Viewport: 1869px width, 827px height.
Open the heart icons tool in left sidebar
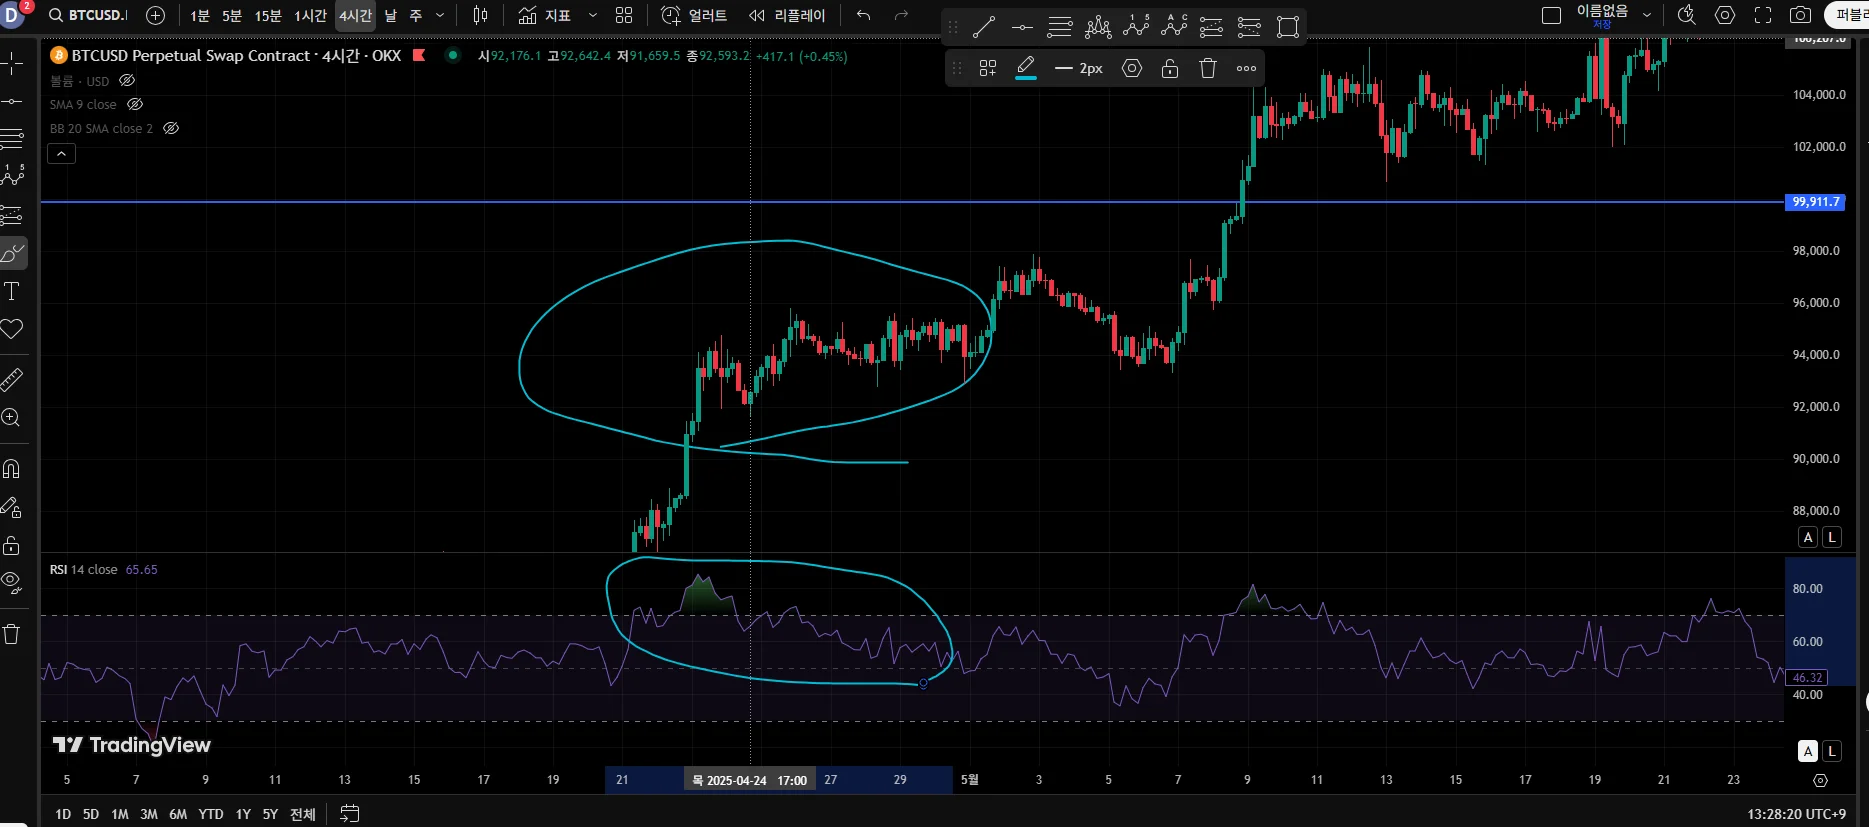point(12,329)
